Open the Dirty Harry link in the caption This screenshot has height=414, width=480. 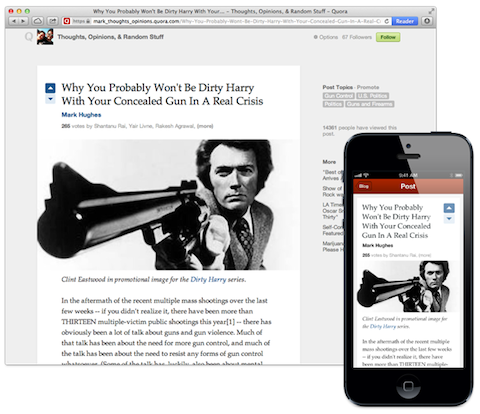coord(208,279)
